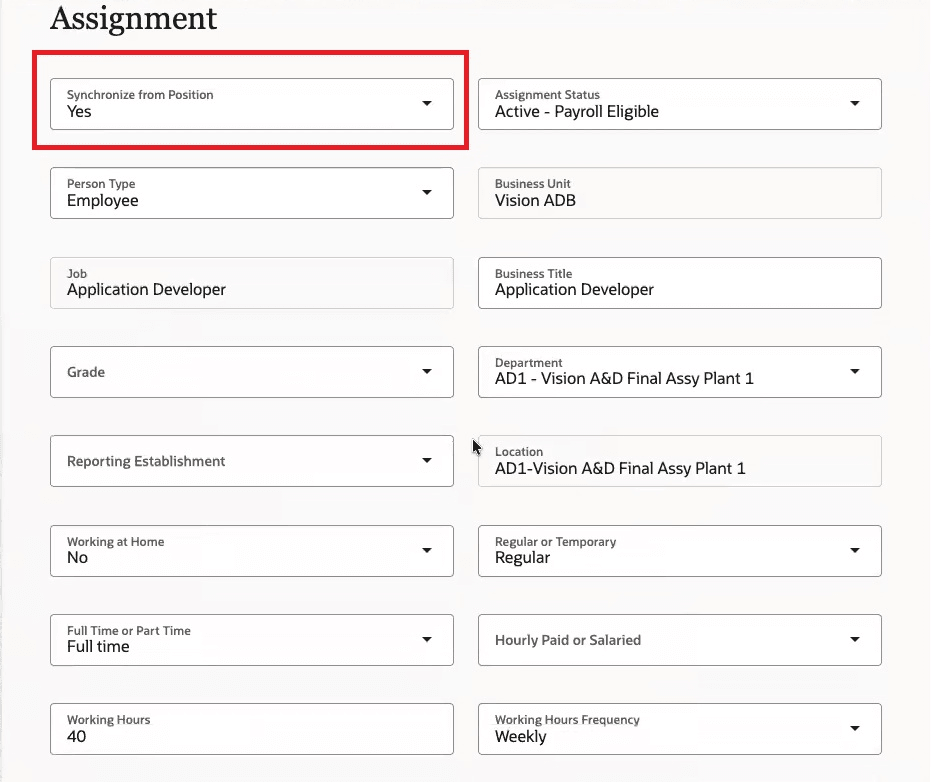This screenshot has width=931, height=782.
Task: Click the Assignment page heading
Action: tap(133, 18)
